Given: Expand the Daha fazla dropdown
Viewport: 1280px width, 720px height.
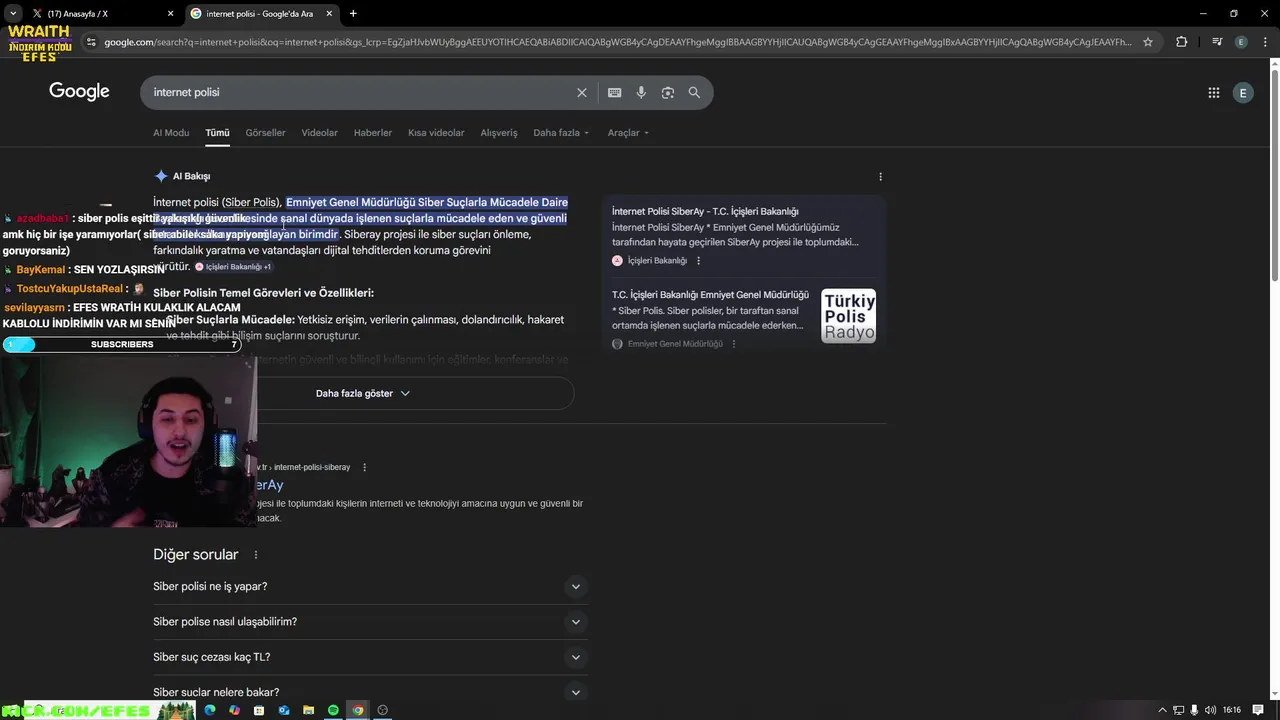Looking at the screenshot, I should point(561,132).
